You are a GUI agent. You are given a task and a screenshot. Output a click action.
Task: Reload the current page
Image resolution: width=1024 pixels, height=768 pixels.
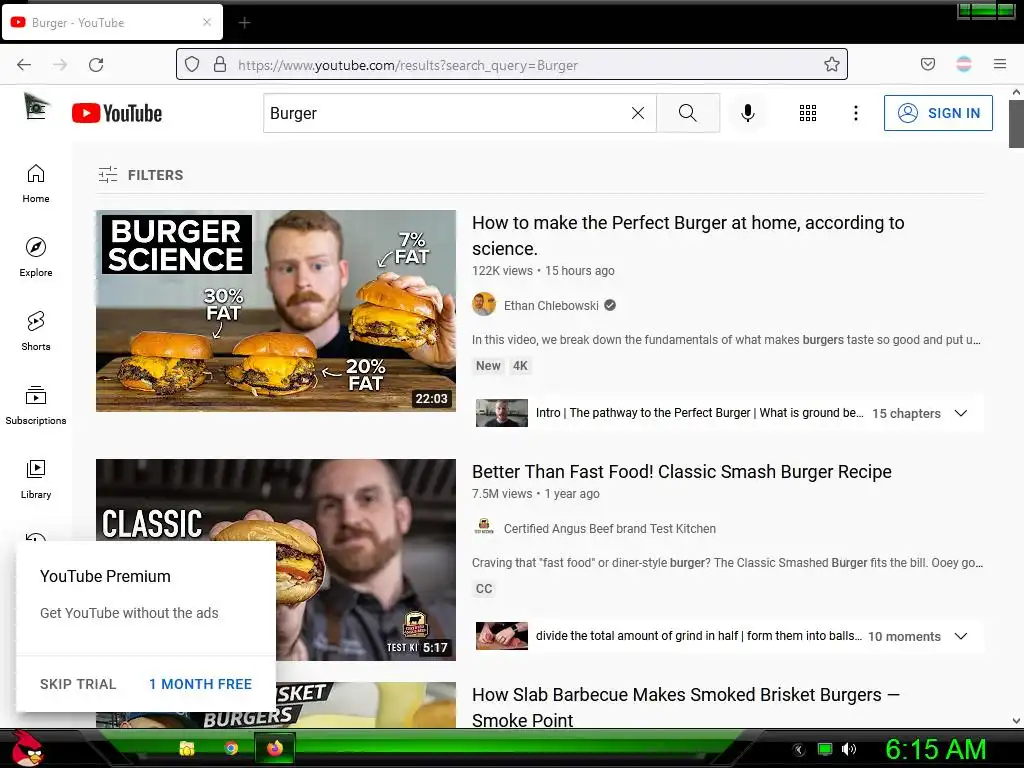(x=96, y=65)
